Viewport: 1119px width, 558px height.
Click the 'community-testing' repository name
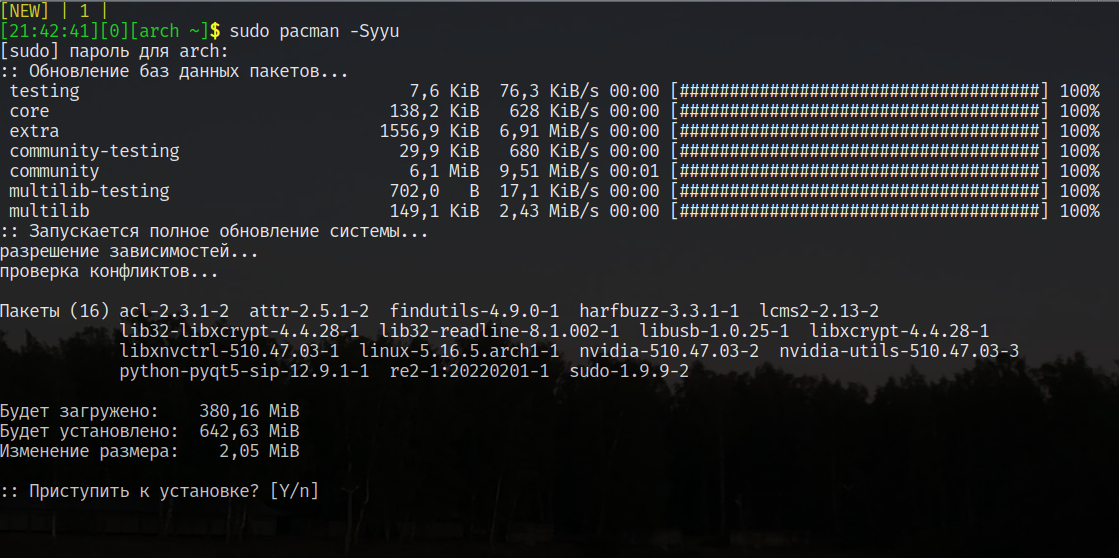coord(94,151)
